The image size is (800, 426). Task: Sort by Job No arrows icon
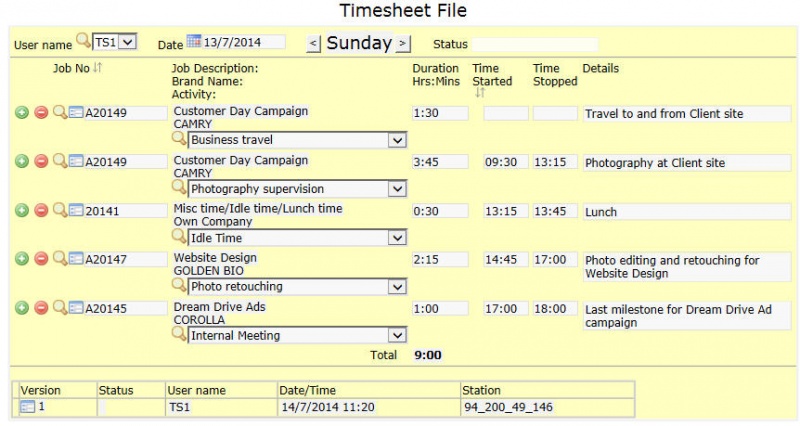point(97,67)
